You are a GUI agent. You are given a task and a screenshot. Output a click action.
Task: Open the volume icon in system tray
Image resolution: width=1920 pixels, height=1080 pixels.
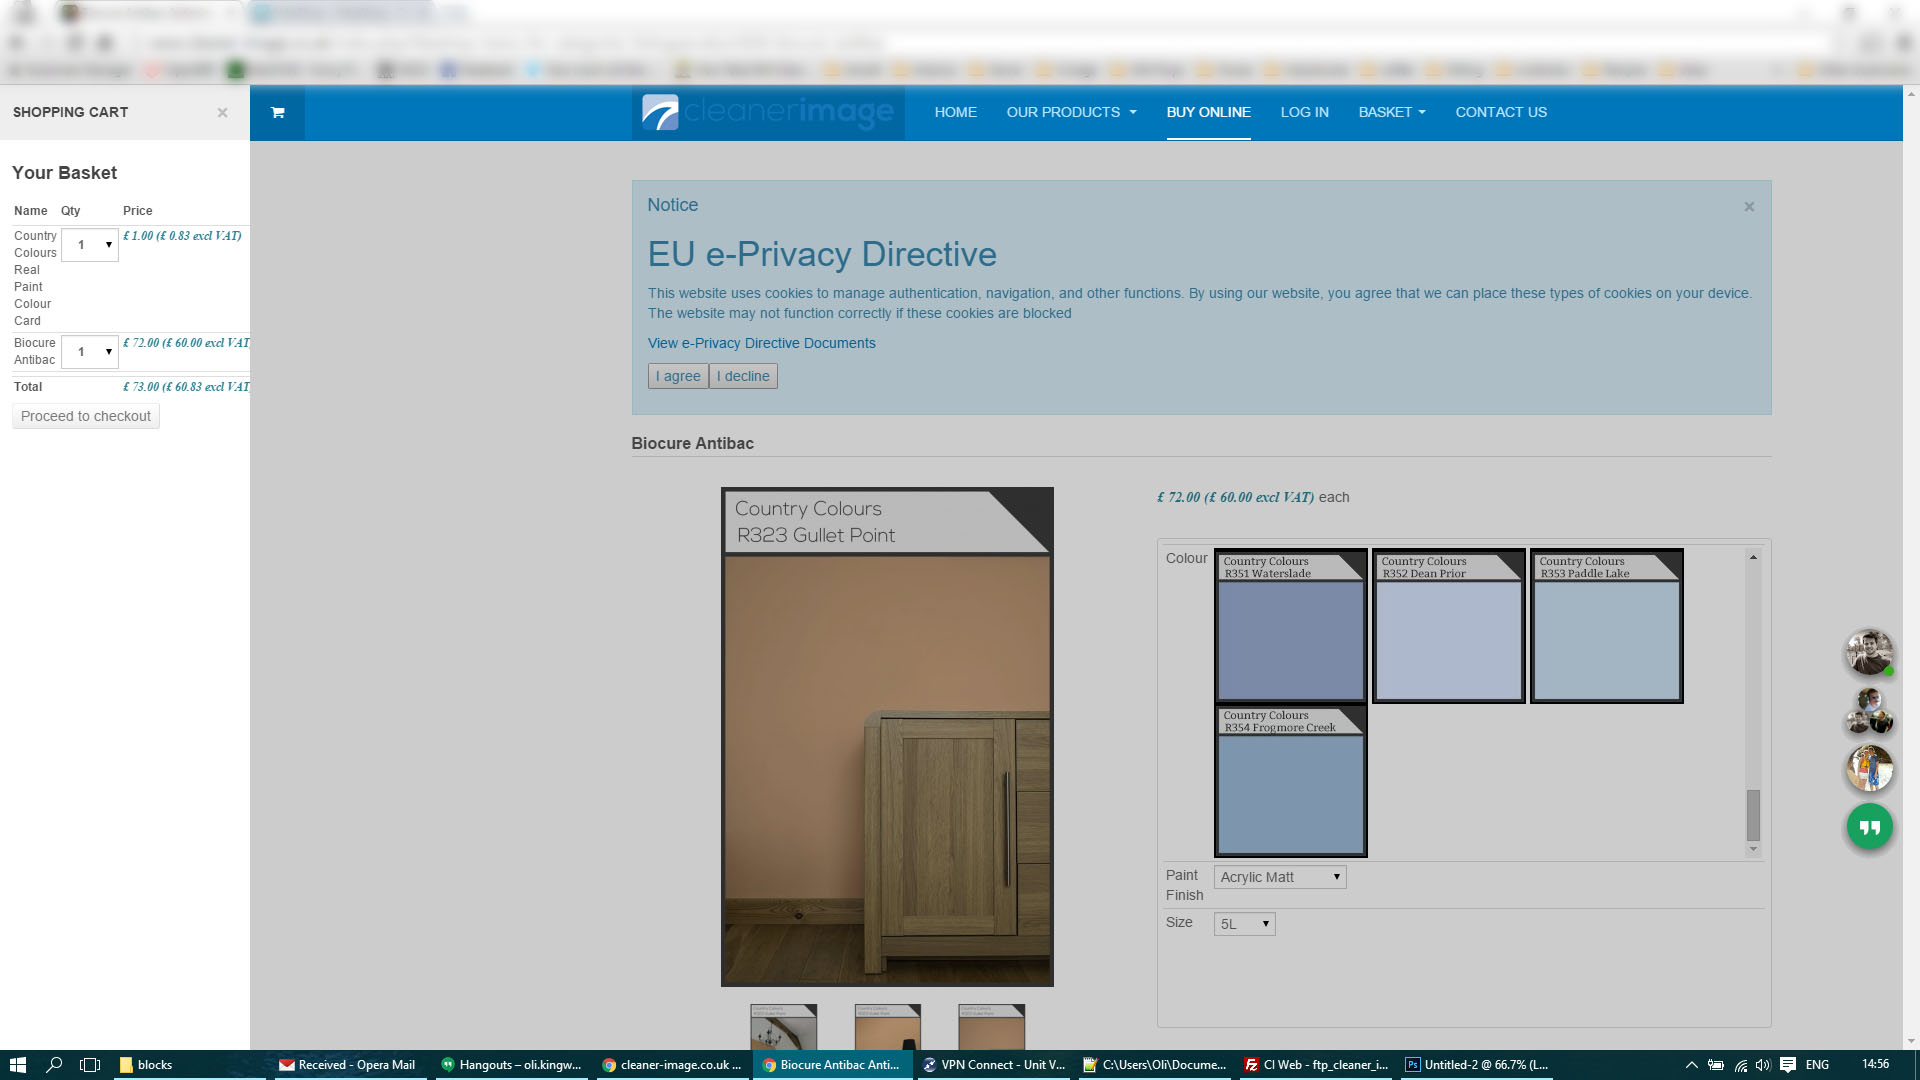[1763, 1065]
